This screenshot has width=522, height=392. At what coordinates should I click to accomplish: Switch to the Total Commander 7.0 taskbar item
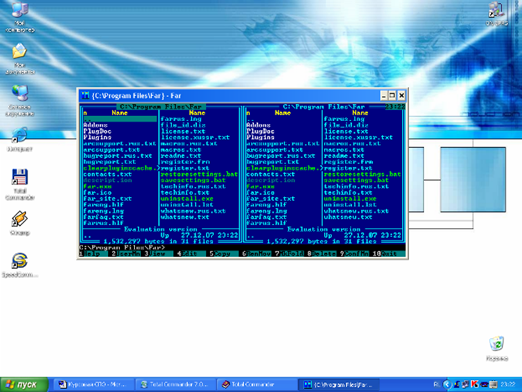pyautogui.click(x=175, y=384)
